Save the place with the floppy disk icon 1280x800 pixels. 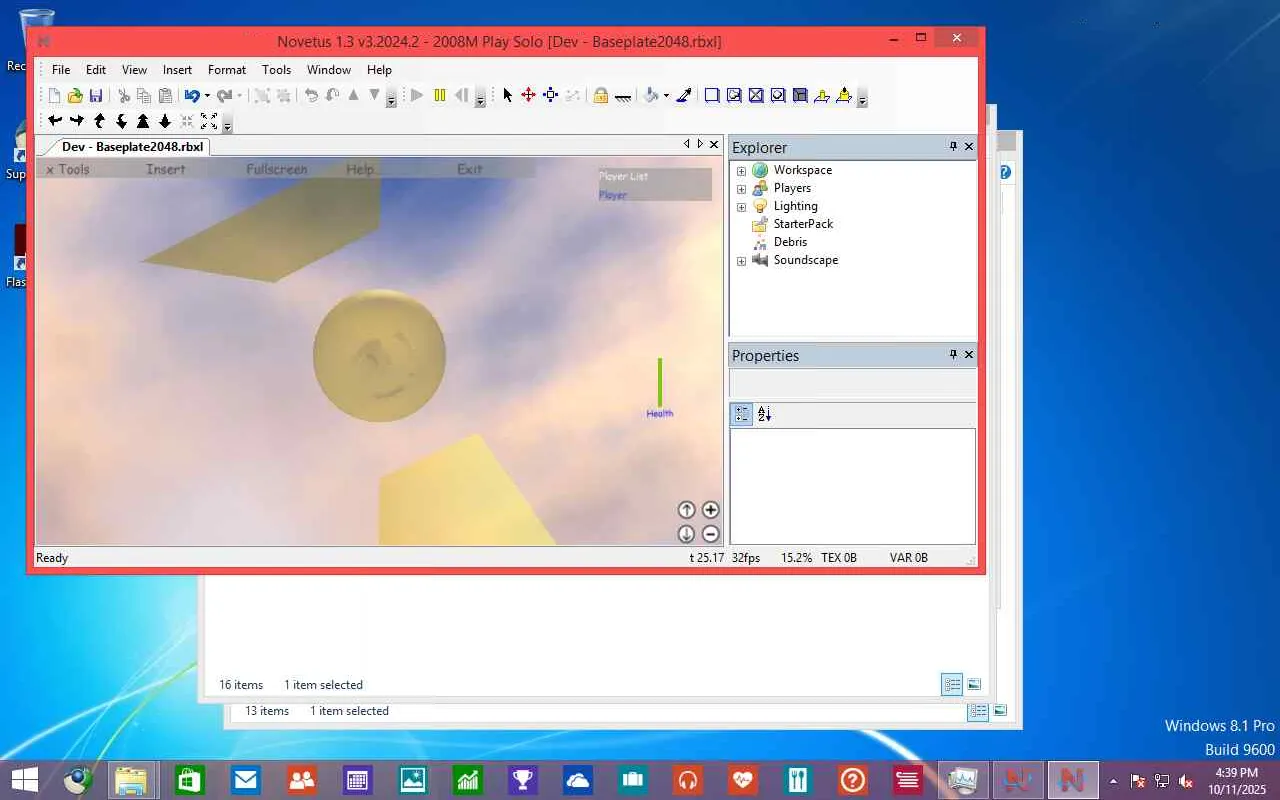(96, 96)
